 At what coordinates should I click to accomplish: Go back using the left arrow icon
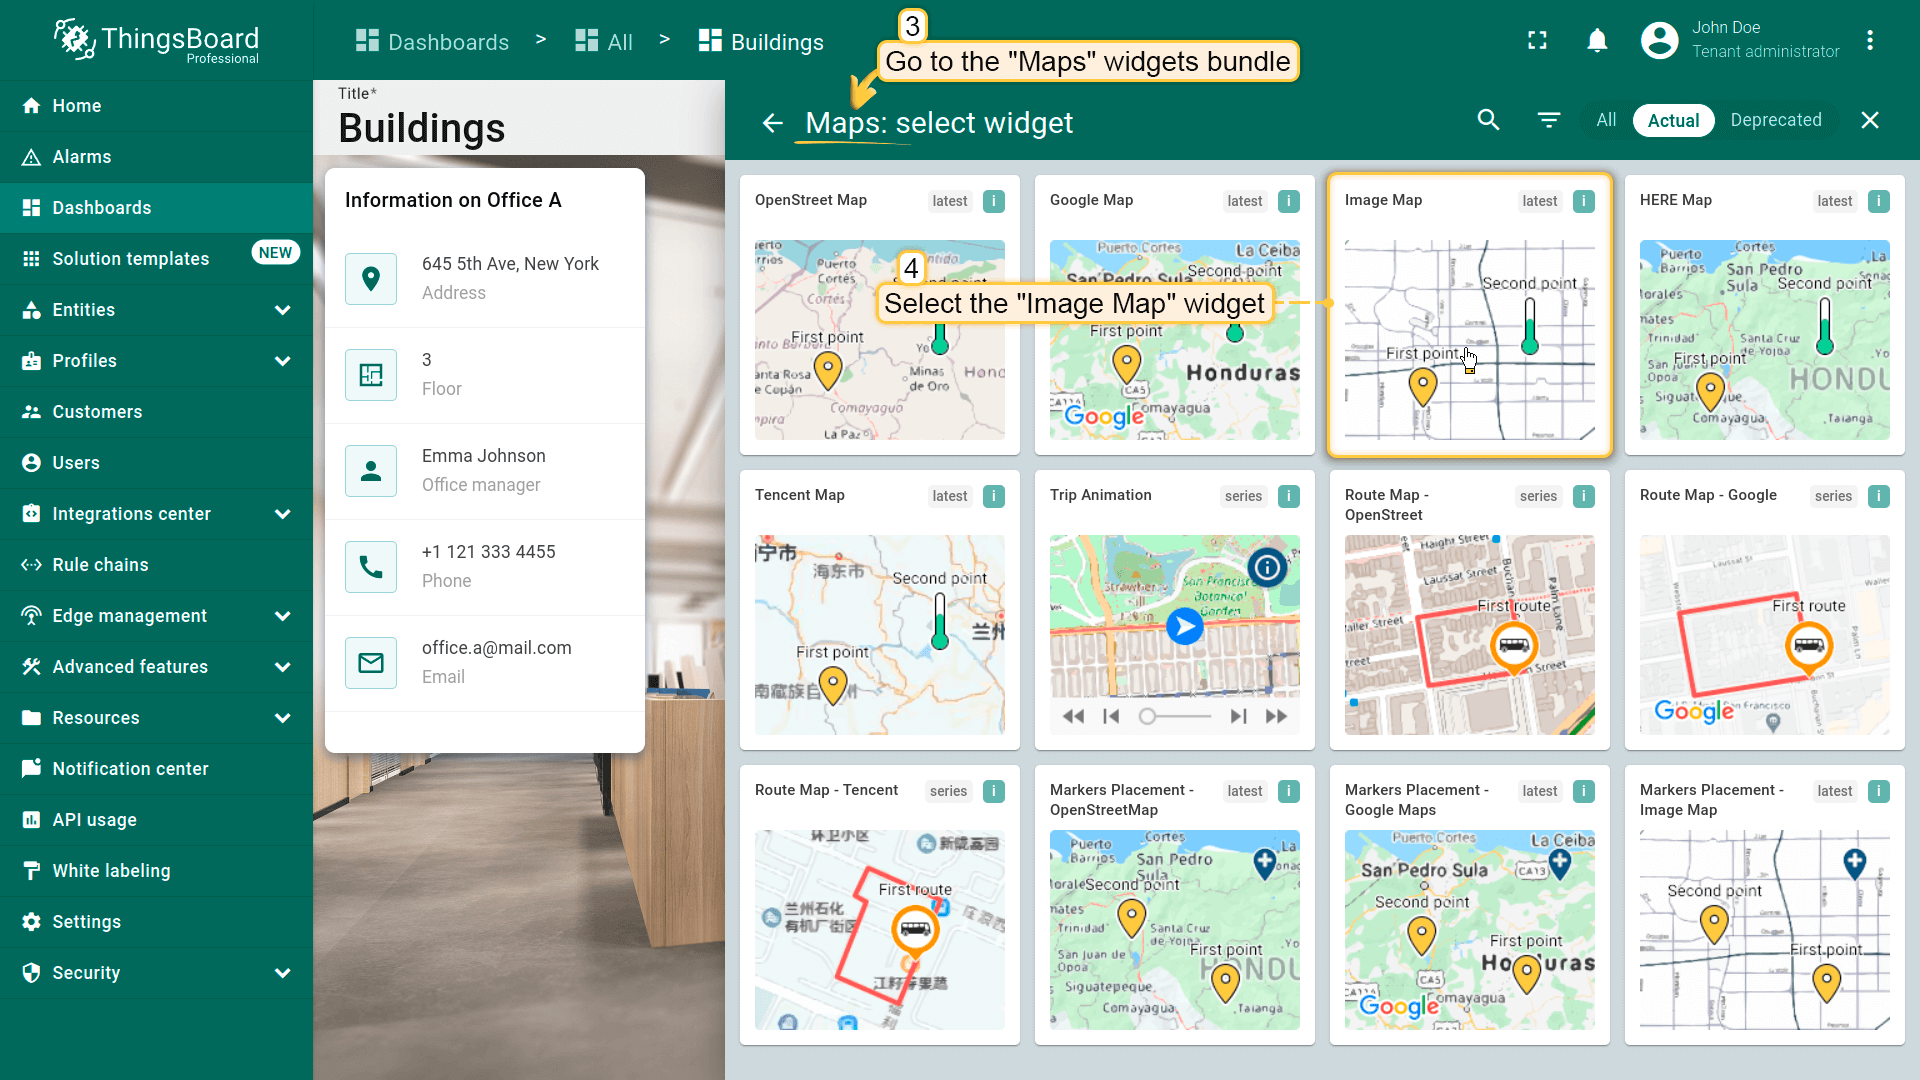click(772, 123)
